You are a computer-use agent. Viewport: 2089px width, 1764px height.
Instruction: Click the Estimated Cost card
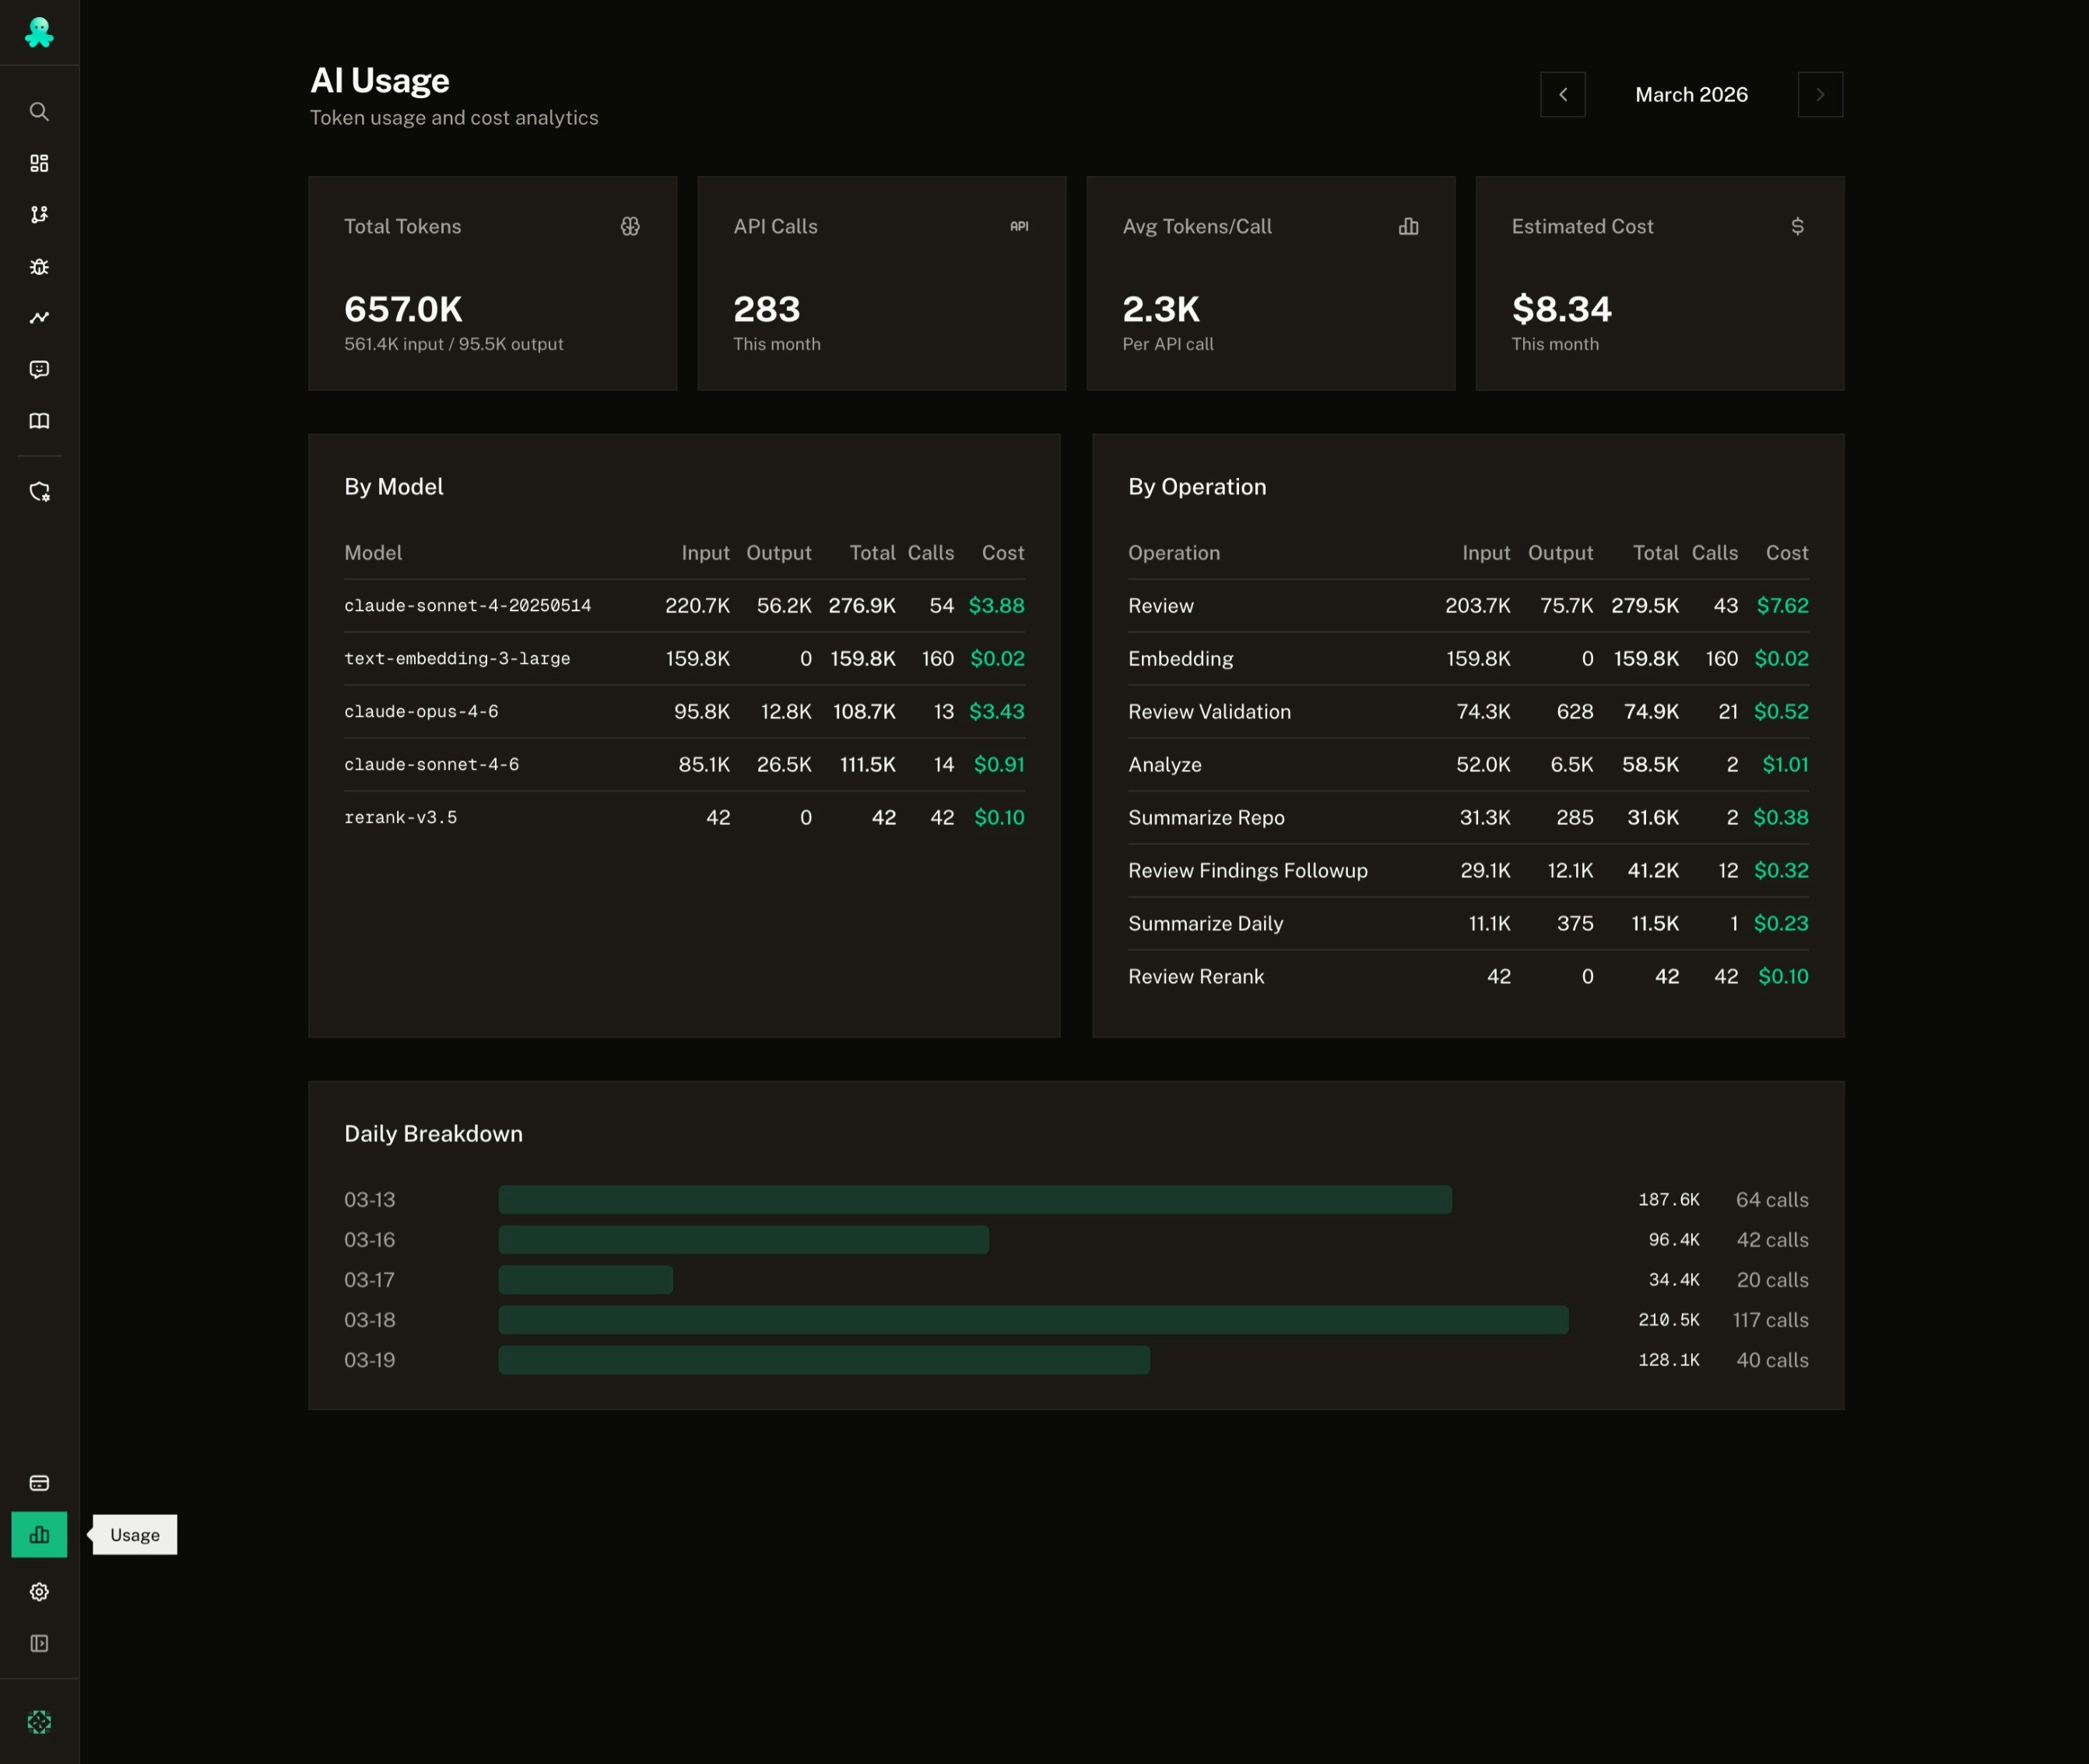pyautogui.click(x=1659, y=284)
